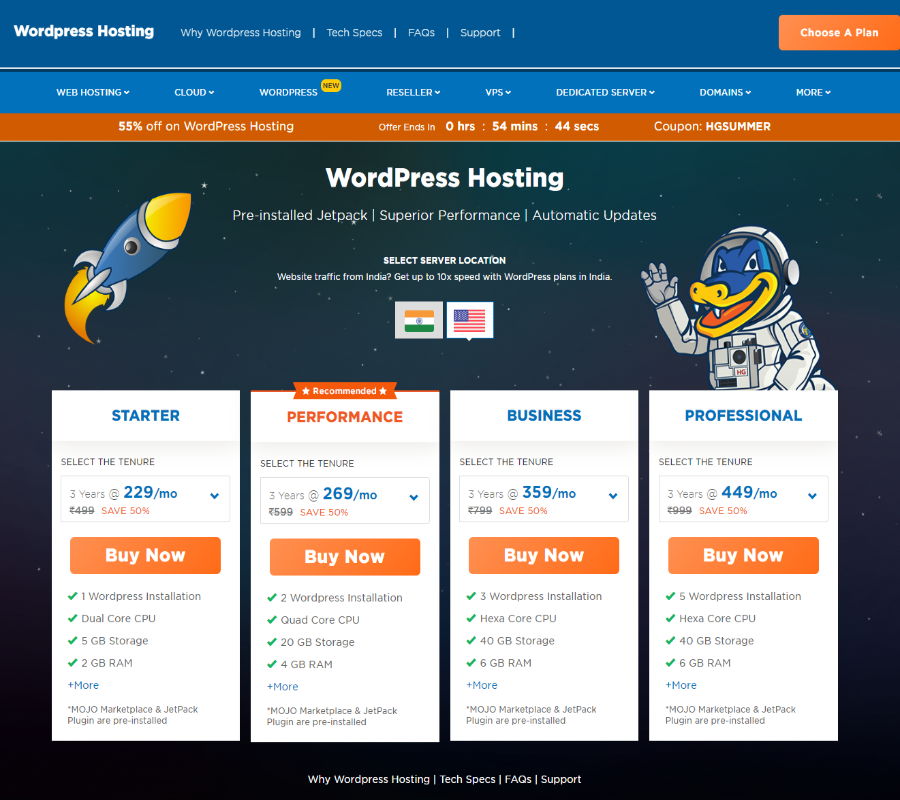The height and width of the screenshot is (800, 900).
Task: Click '40 GB Storage' in Business plan
Action: tap(517, 640)
